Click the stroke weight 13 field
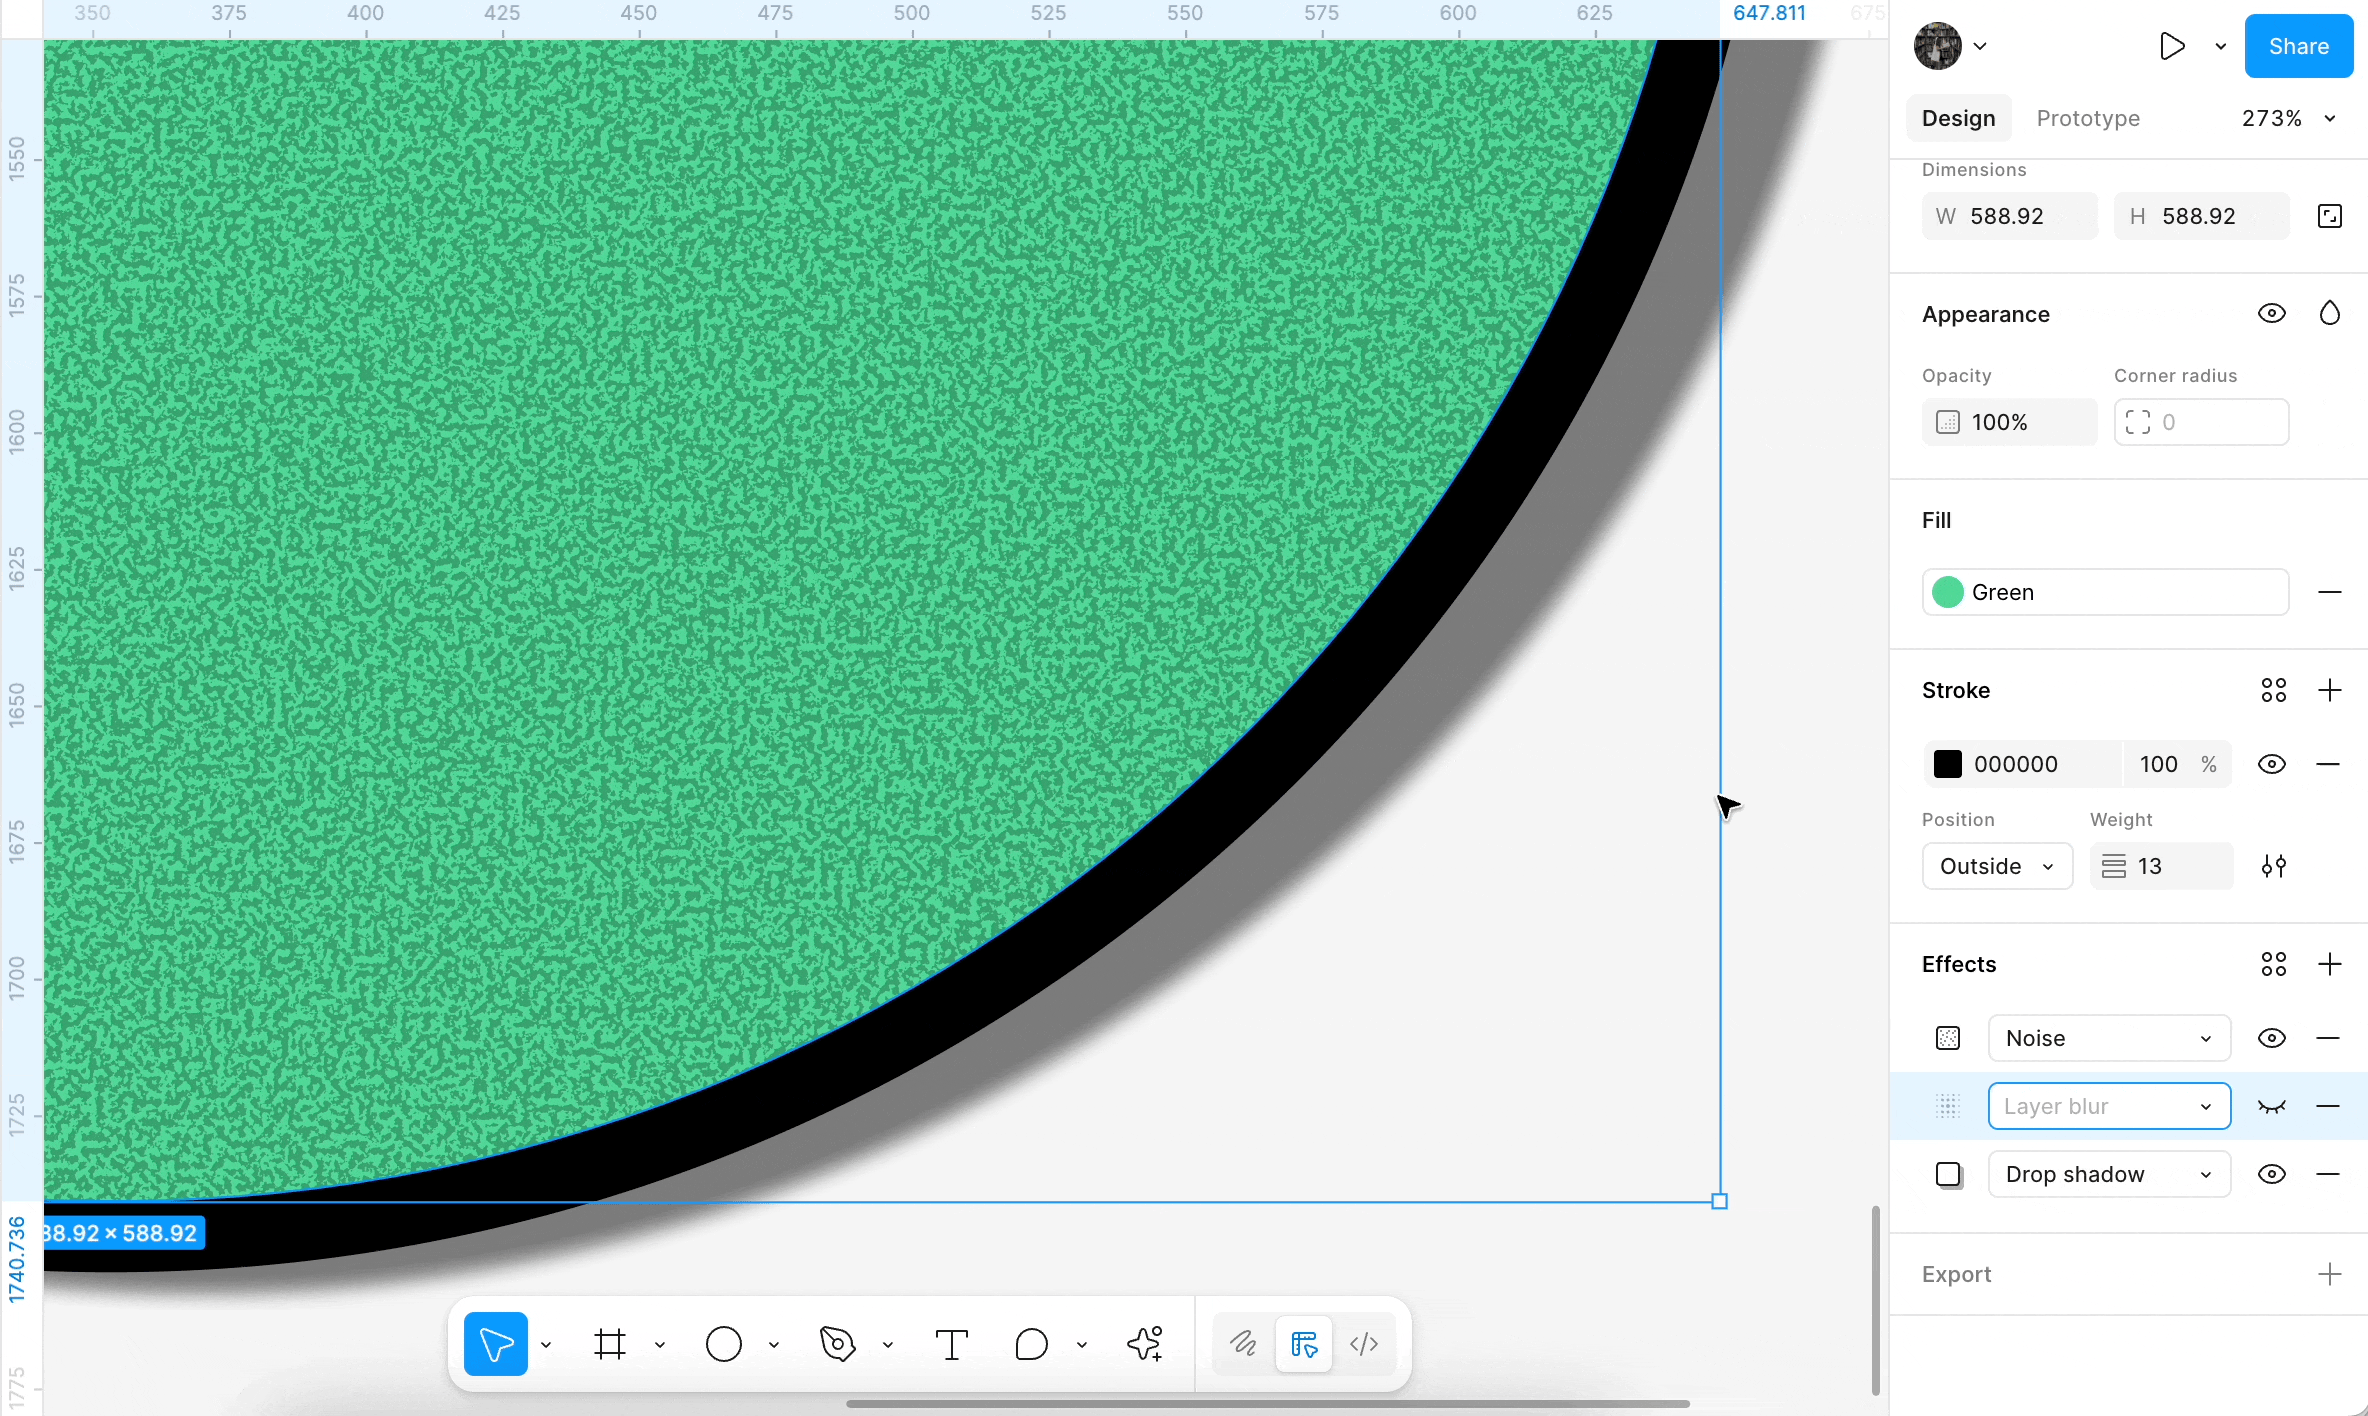Screen dimensions: 2368x1416 click(2161, 866)
